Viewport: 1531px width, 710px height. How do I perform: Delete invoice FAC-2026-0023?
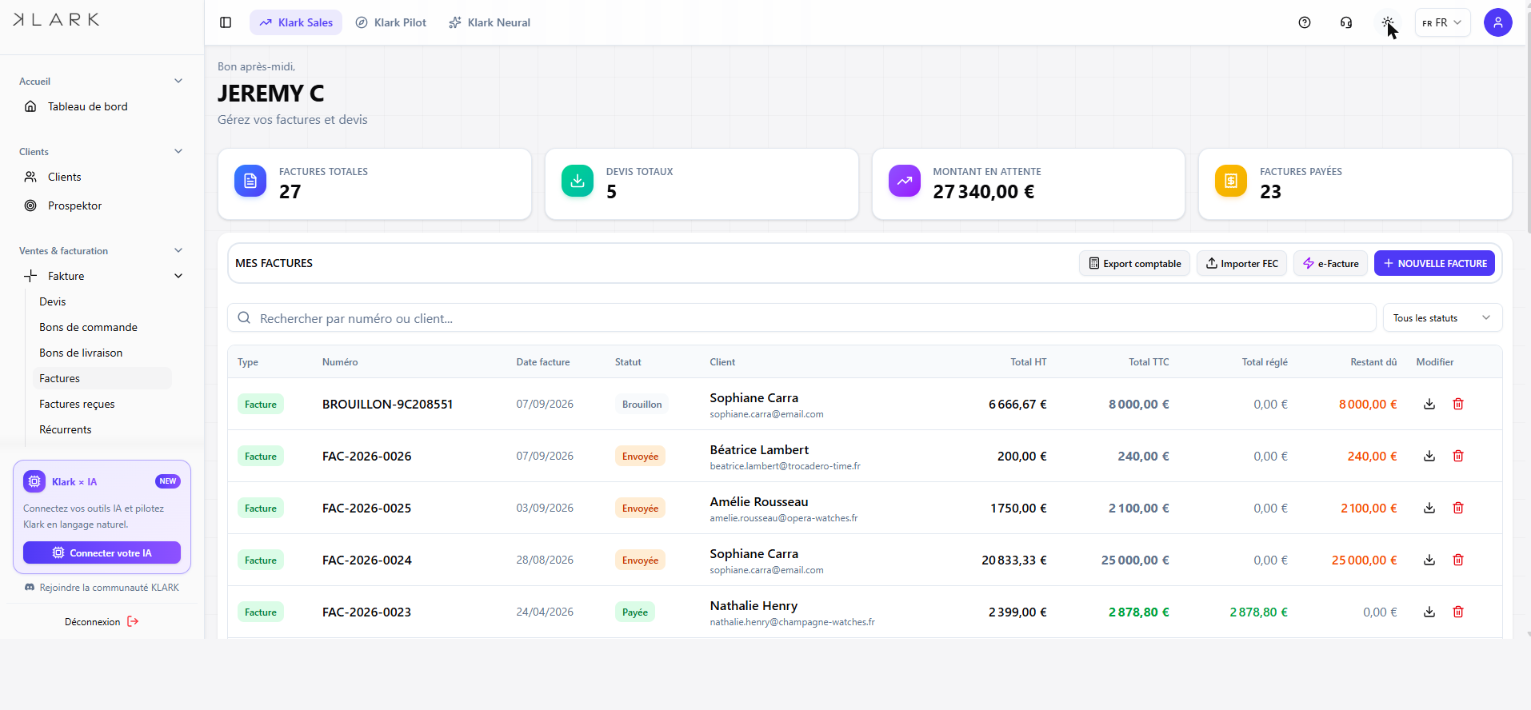click(x=1458, y=612)
